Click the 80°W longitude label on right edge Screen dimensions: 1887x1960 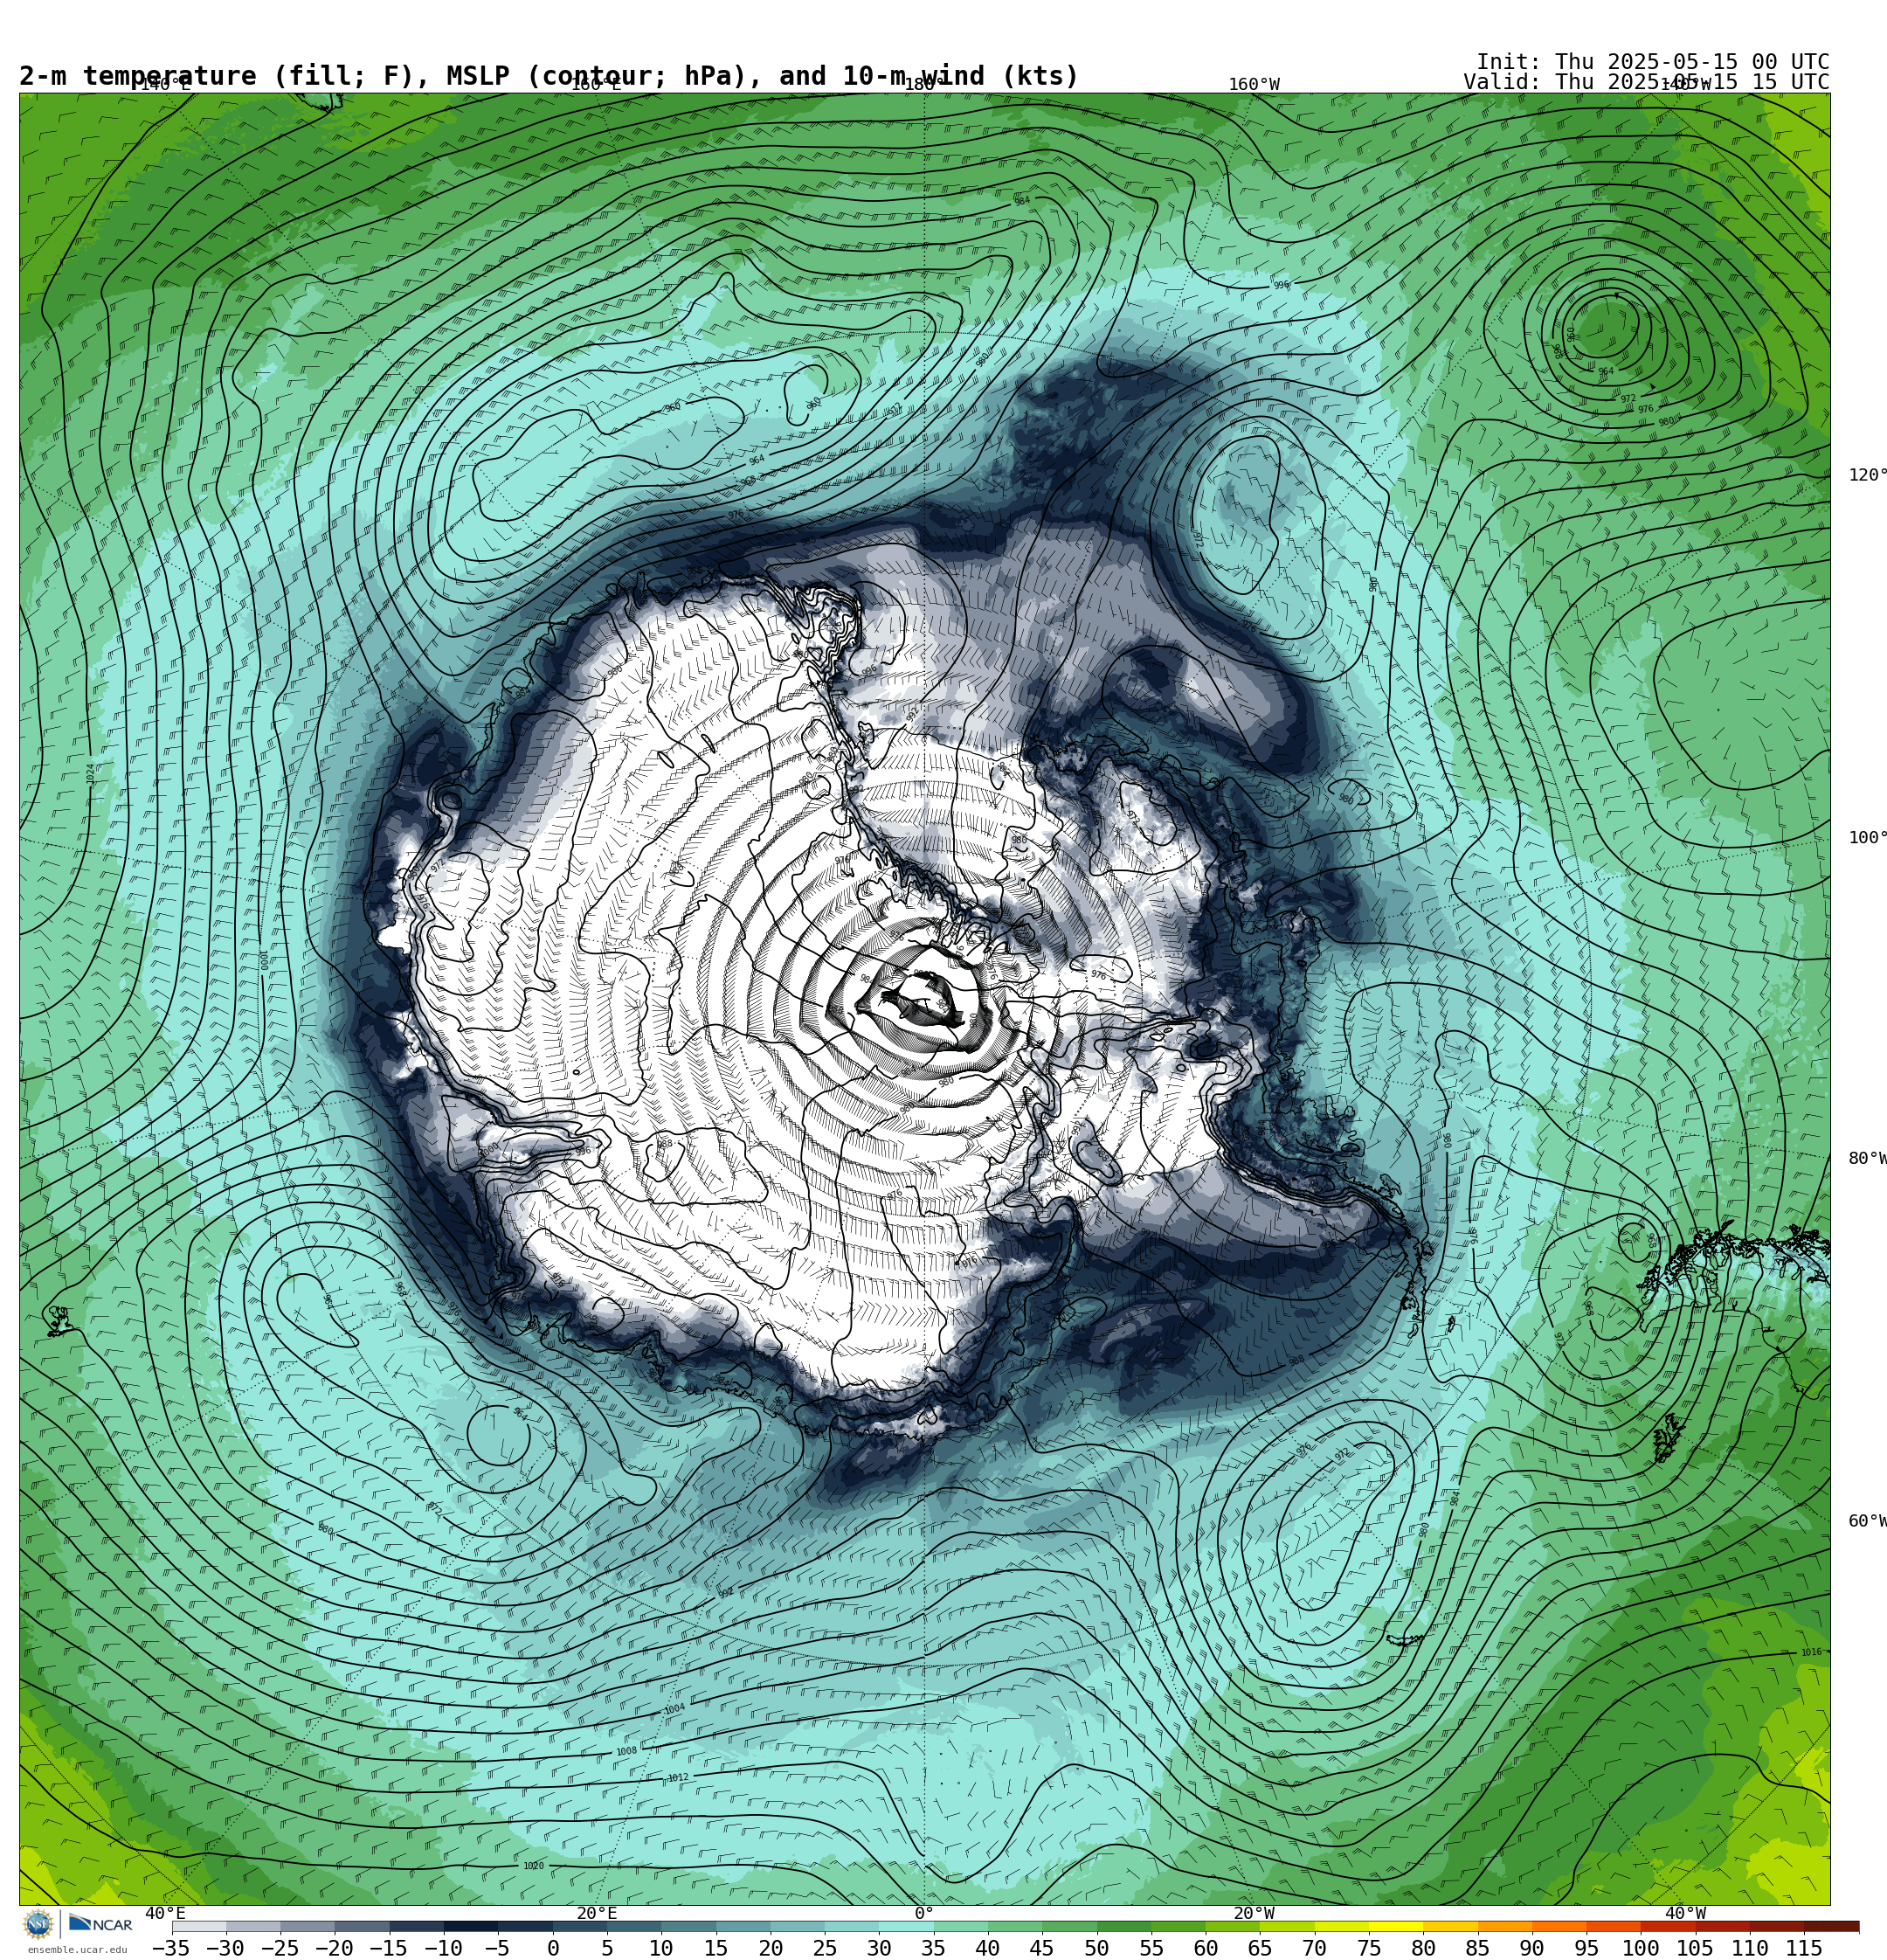[1867, 1158]
